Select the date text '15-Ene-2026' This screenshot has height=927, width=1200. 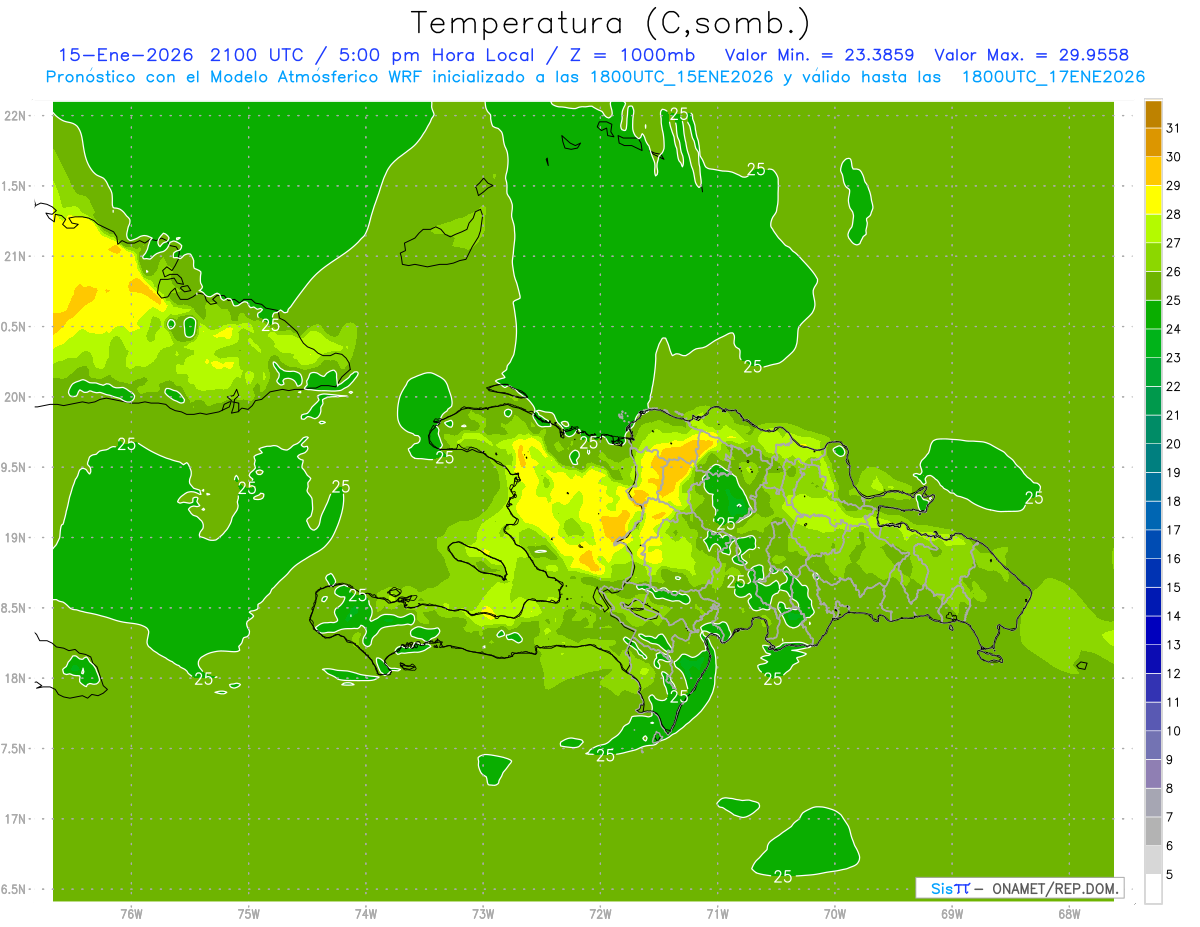click(126, 55)
